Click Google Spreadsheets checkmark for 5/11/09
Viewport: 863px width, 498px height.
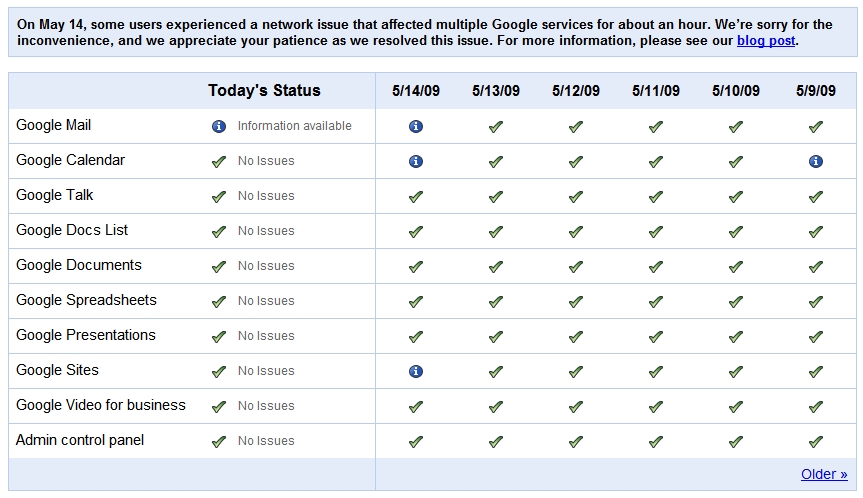coord(656,302)
